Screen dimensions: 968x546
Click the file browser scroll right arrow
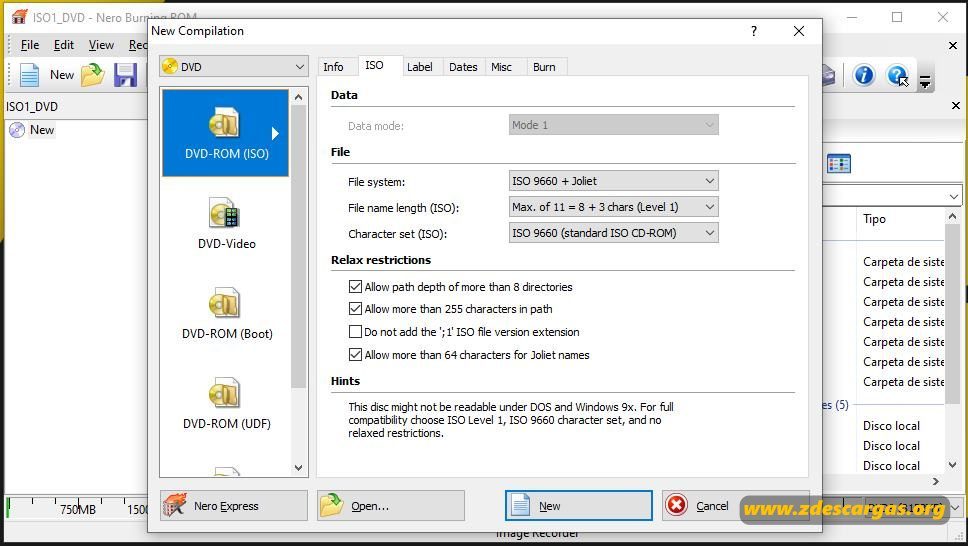pyautogui.click(x=936, y=481)
